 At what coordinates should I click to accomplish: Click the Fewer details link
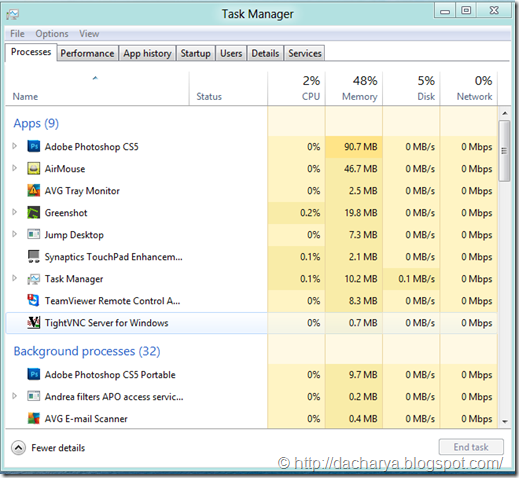[58, 448]
